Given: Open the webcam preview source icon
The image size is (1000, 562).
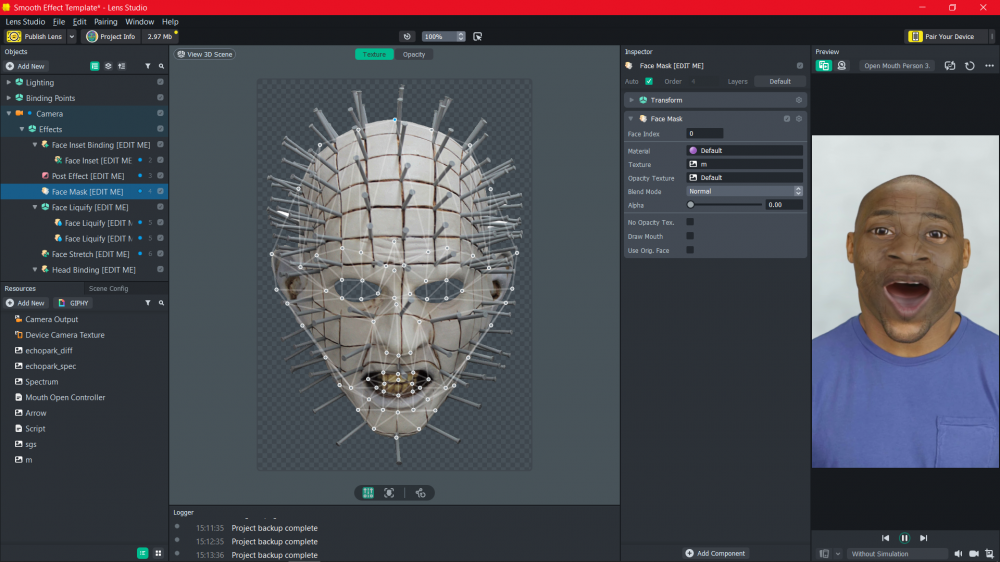Looking at the screenshot, I should (842, 66).
